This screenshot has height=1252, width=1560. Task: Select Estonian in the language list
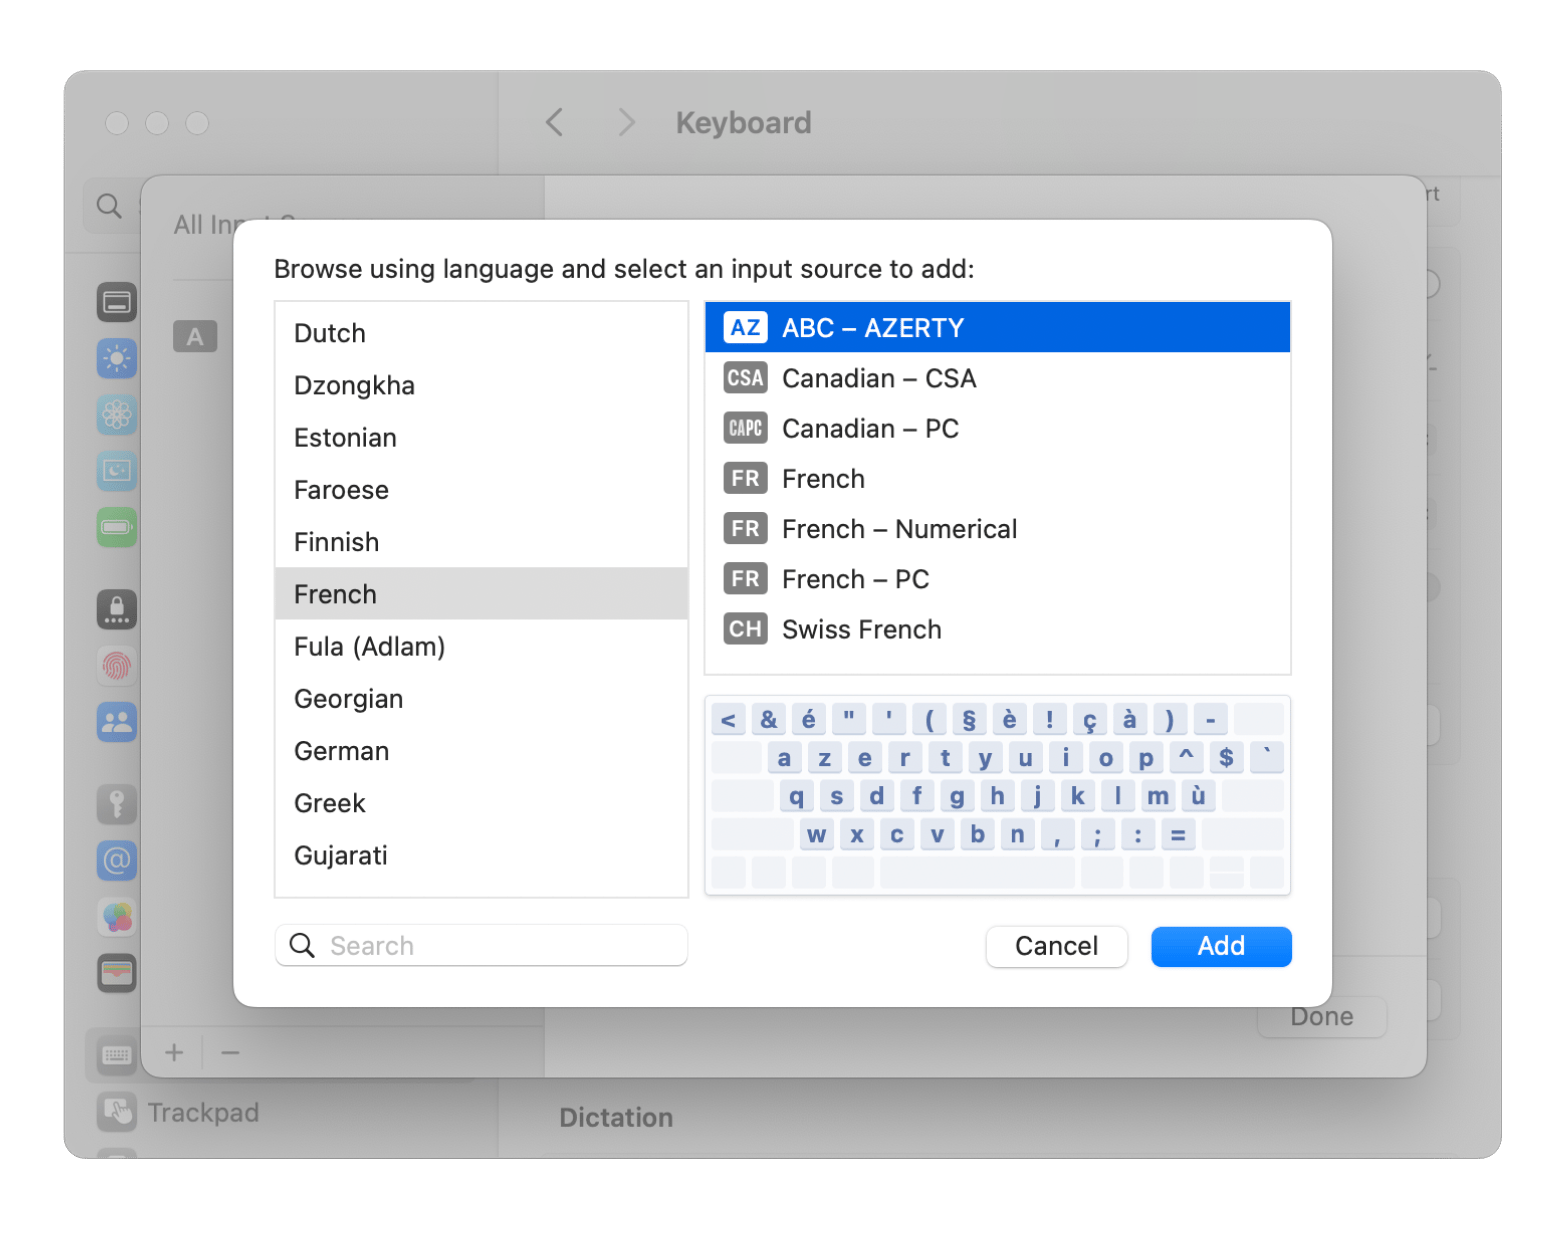(x=481, y=437)
